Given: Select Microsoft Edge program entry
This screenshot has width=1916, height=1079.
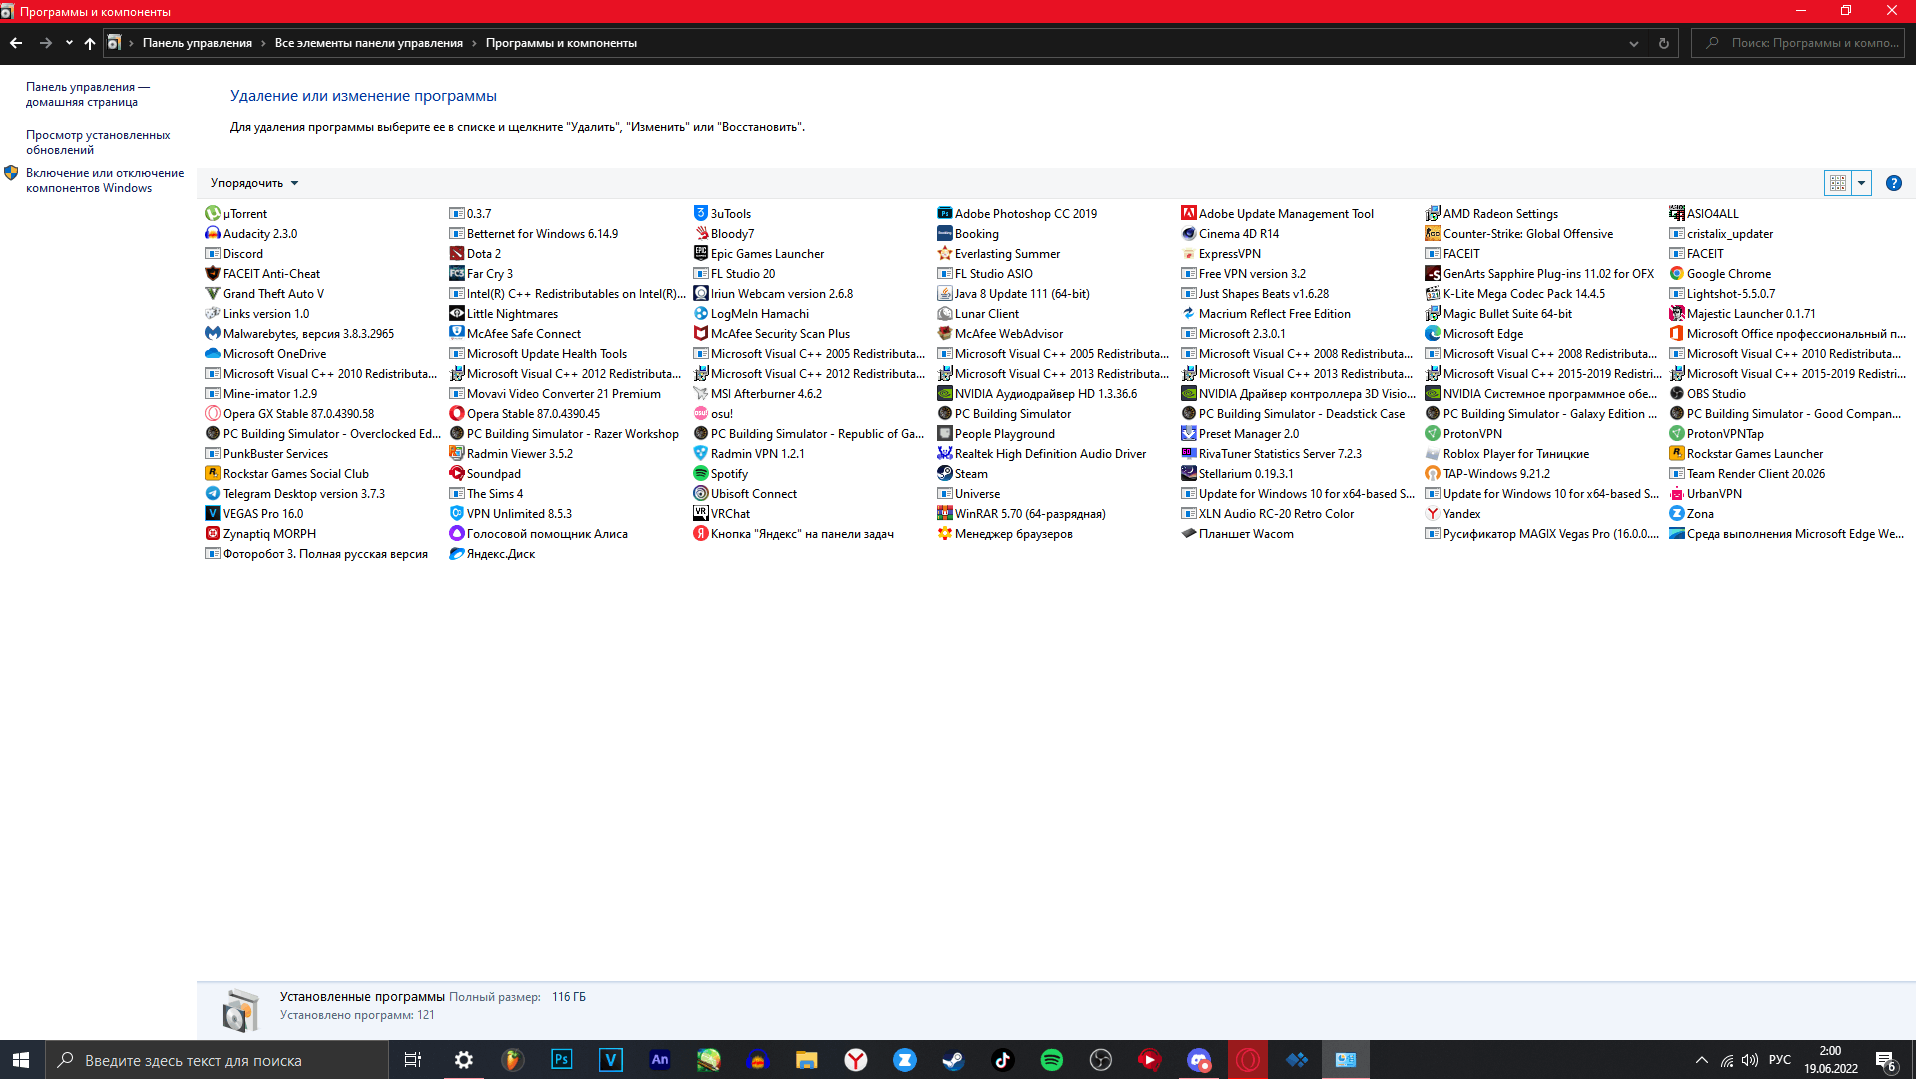Looking at the screenshot, I should pyautogui.click(x=1474, y=333).
